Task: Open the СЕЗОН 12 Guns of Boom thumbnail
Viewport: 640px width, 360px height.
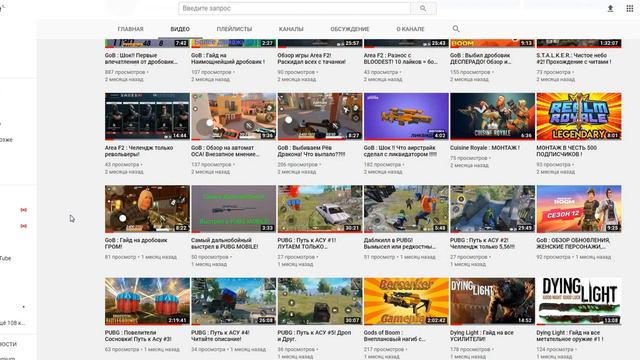Action: [579, 209]
